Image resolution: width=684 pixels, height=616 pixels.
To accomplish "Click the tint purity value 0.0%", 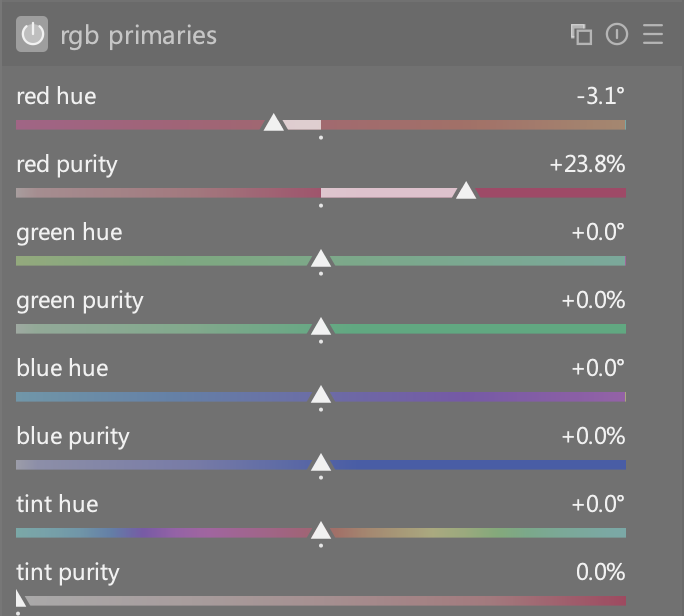I will [600, 572].
